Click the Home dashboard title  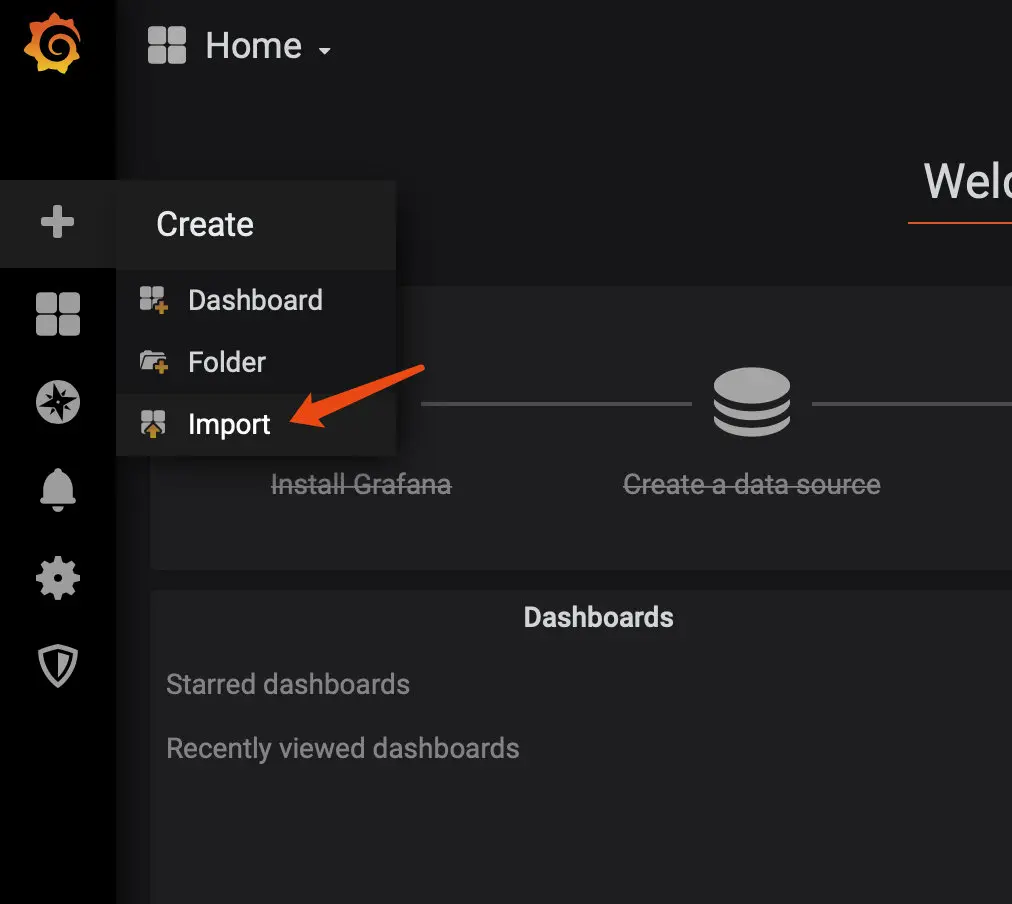point(254,46)
